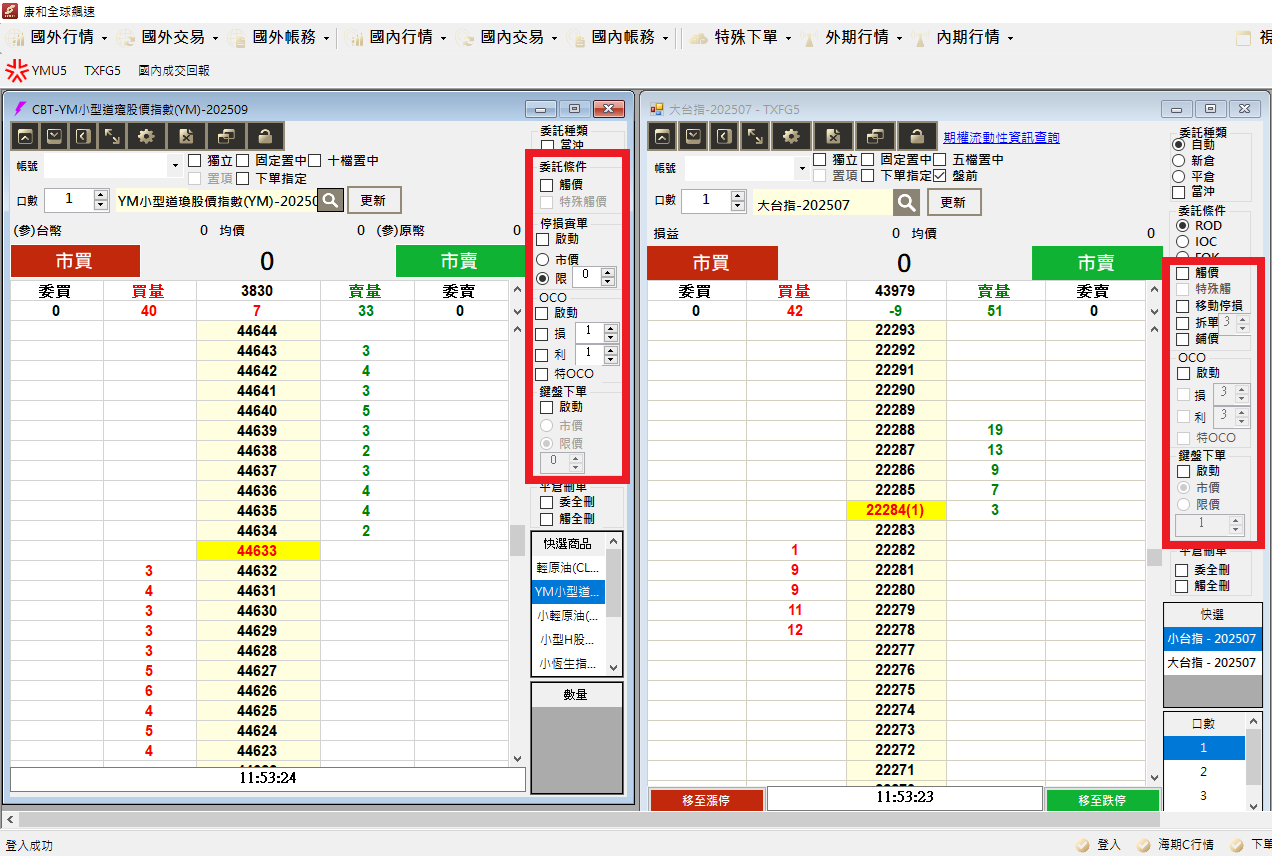Image resolution: width=1272 pixels, height=856 pixels.
Task: Increase 口數 with the stepper in YM window
Action: tap(100, 195)
